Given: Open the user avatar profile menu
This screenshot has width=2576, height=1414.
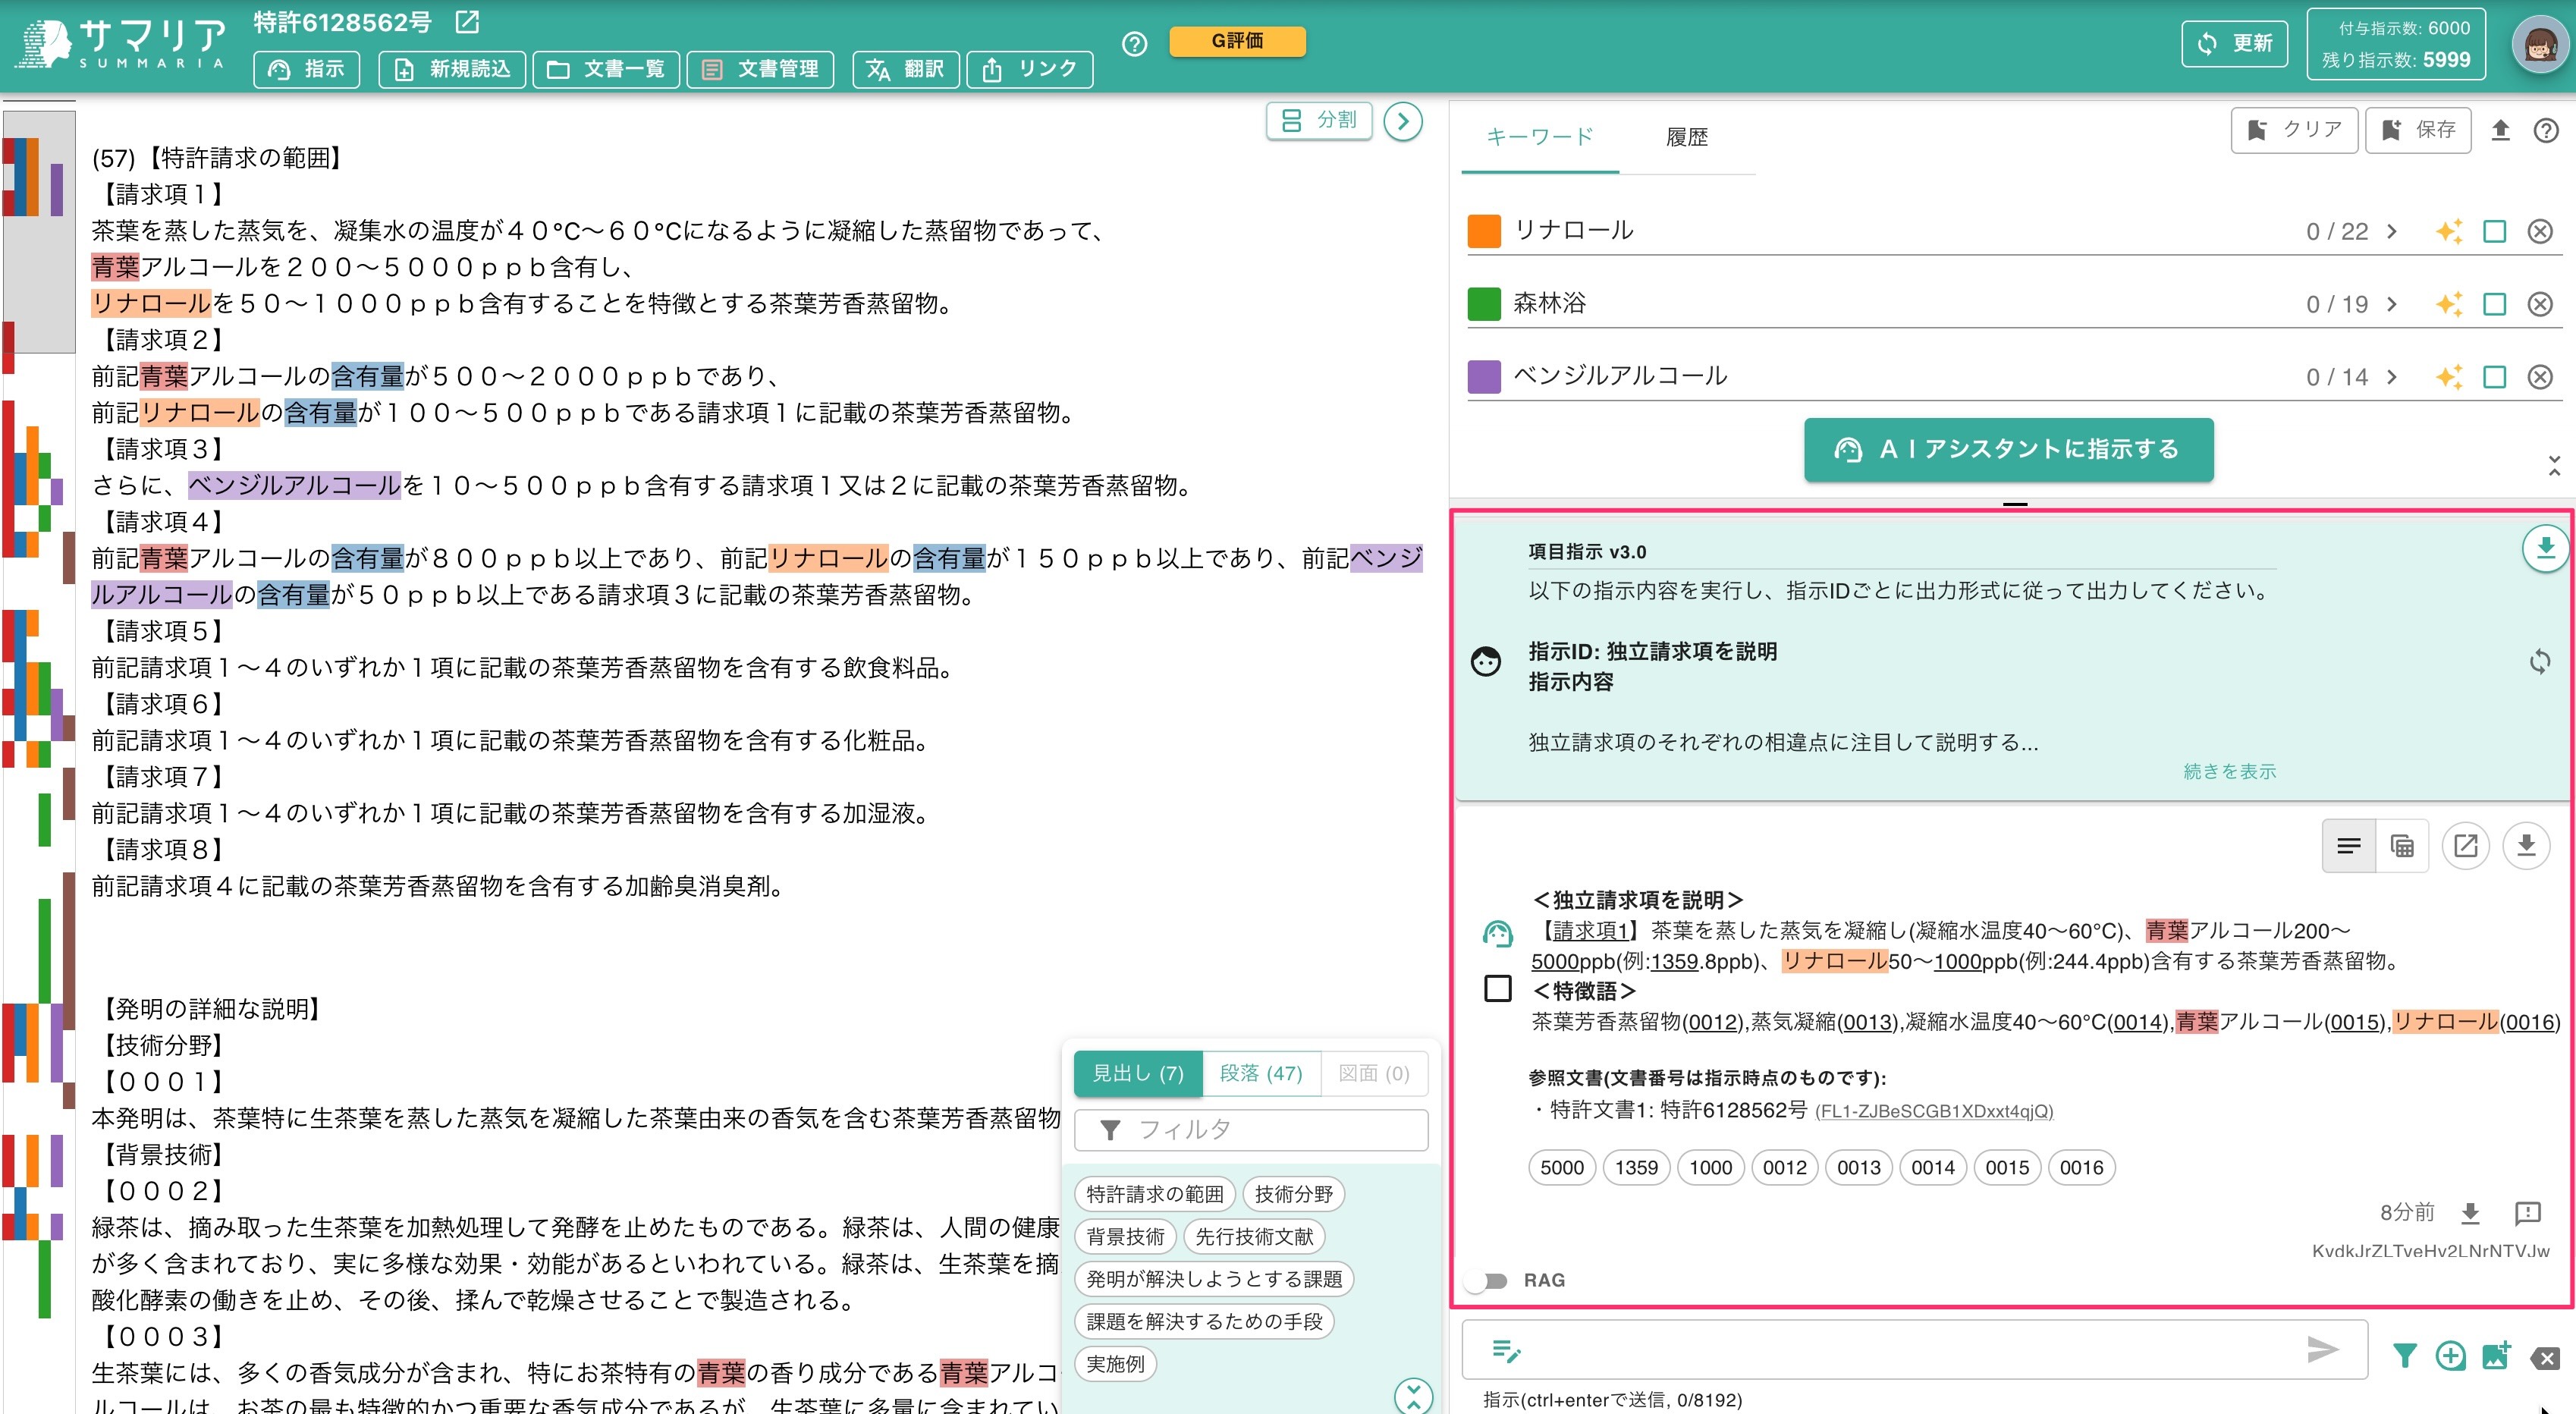Looking at the screenshot, I should [2540, 45].
